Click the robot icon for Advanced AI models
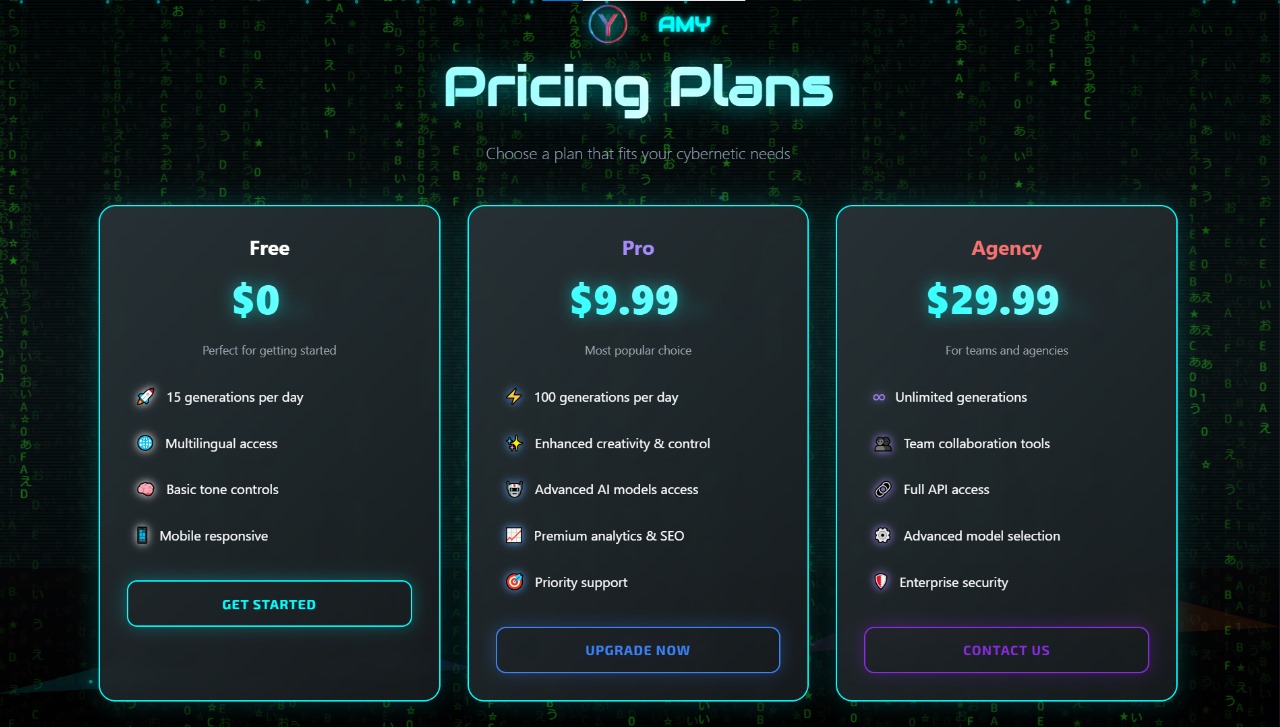Viewport: 1280px width, 727px height. tap(514, 489)
